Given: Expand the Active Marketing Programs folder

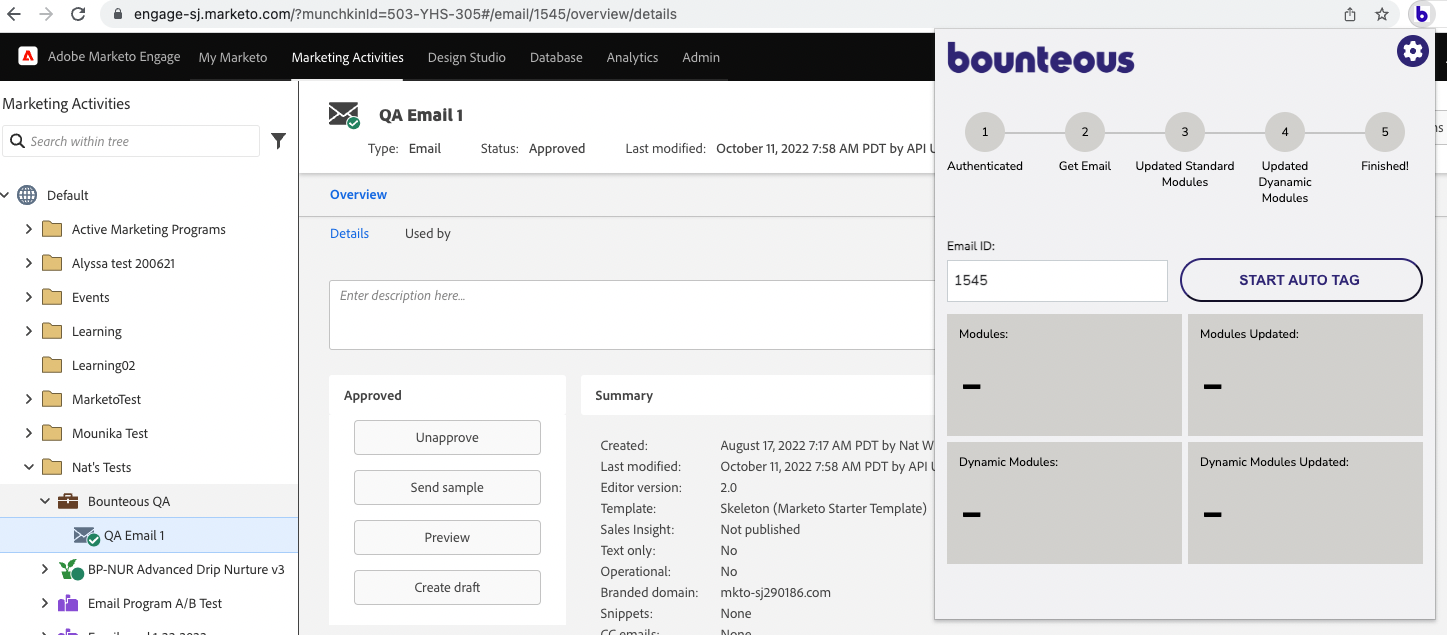Looking at the screenshot, I should 28,229.
